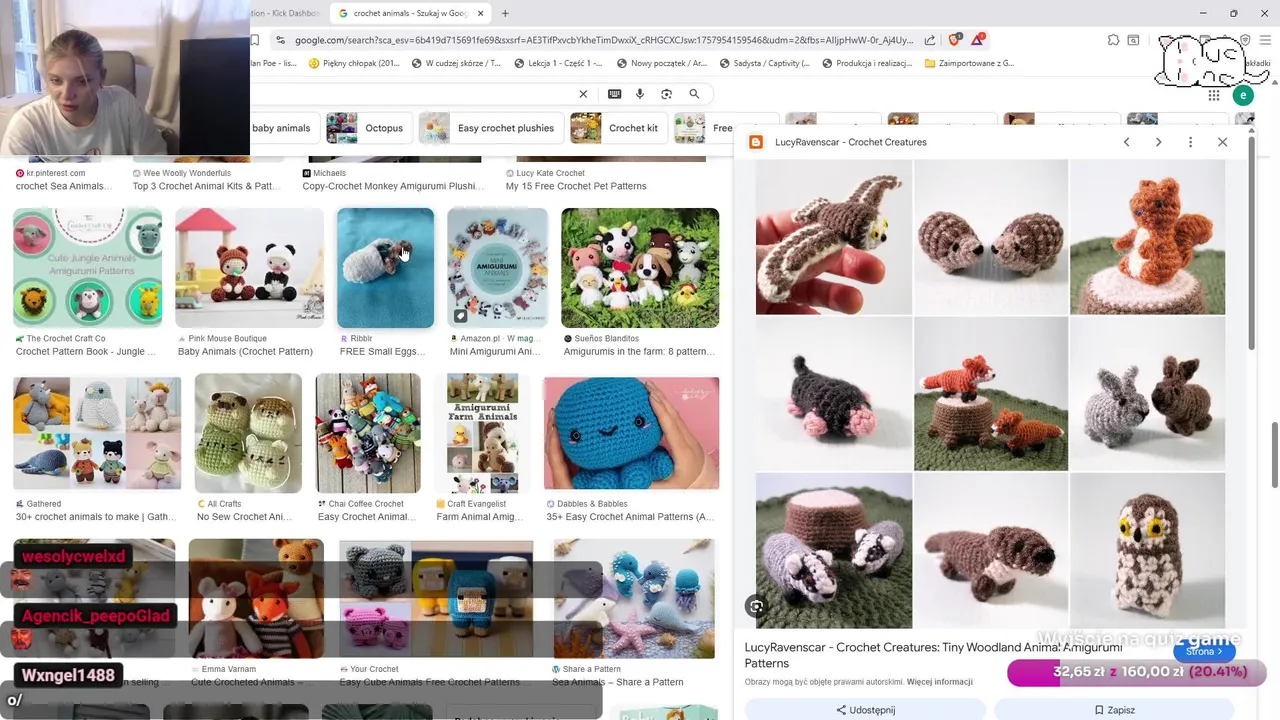Open the Brave Rewards triangle icon
The height and width of the screenshot is (720, 1280).
[977, 40]
